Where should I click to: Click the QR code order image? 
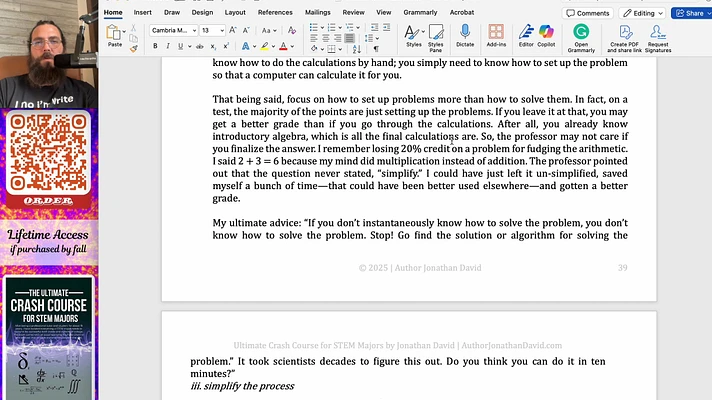[x=48, y=153]
